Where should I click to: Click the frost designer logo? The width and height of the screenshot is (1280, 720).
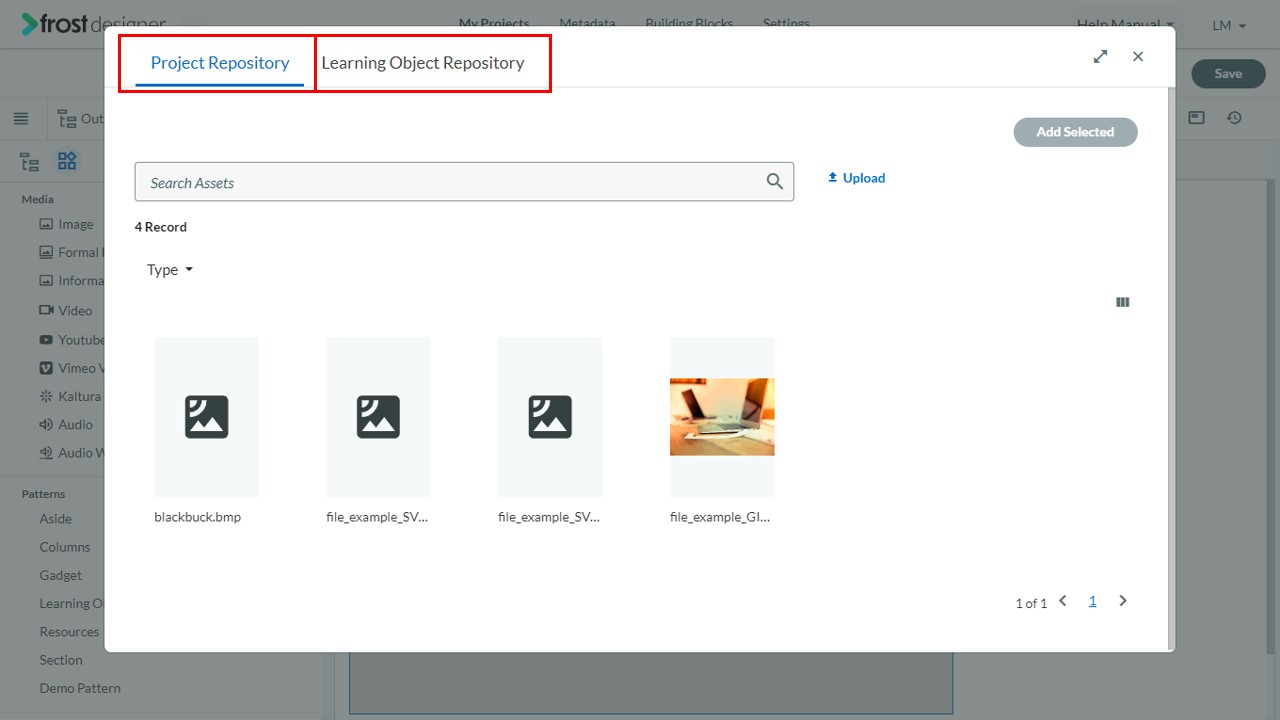tap(93, 24)
